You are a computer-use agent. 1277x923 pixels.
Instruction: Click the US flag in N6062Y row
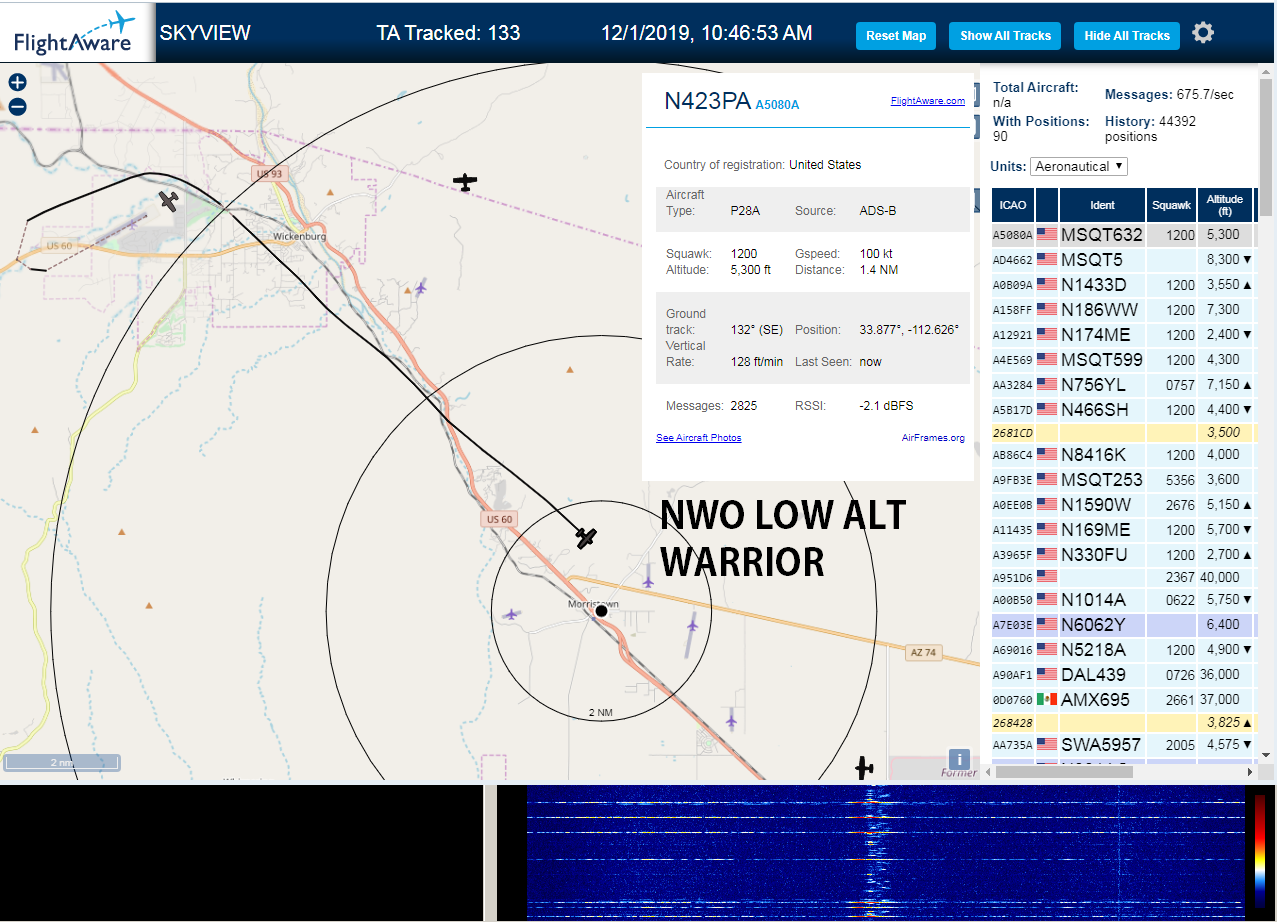tap(1047, 624)
